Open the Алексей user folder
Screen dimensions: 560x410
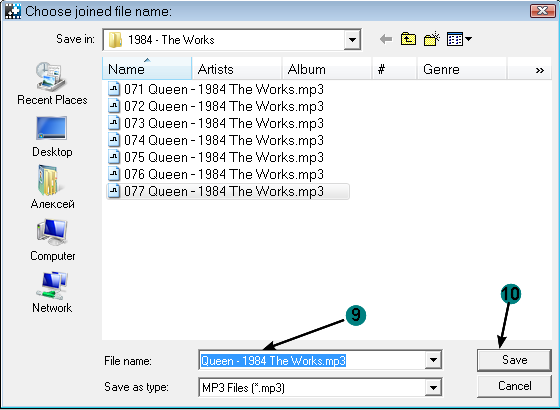(x=52, y=187)
